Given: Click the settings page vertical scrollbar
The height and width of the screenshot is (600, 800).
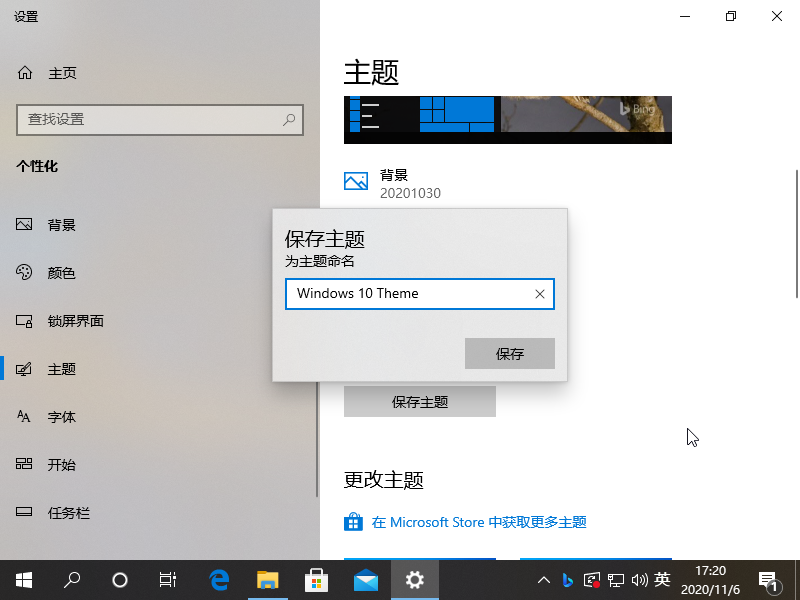Looking at the screenshot, I should click(796, 234).
